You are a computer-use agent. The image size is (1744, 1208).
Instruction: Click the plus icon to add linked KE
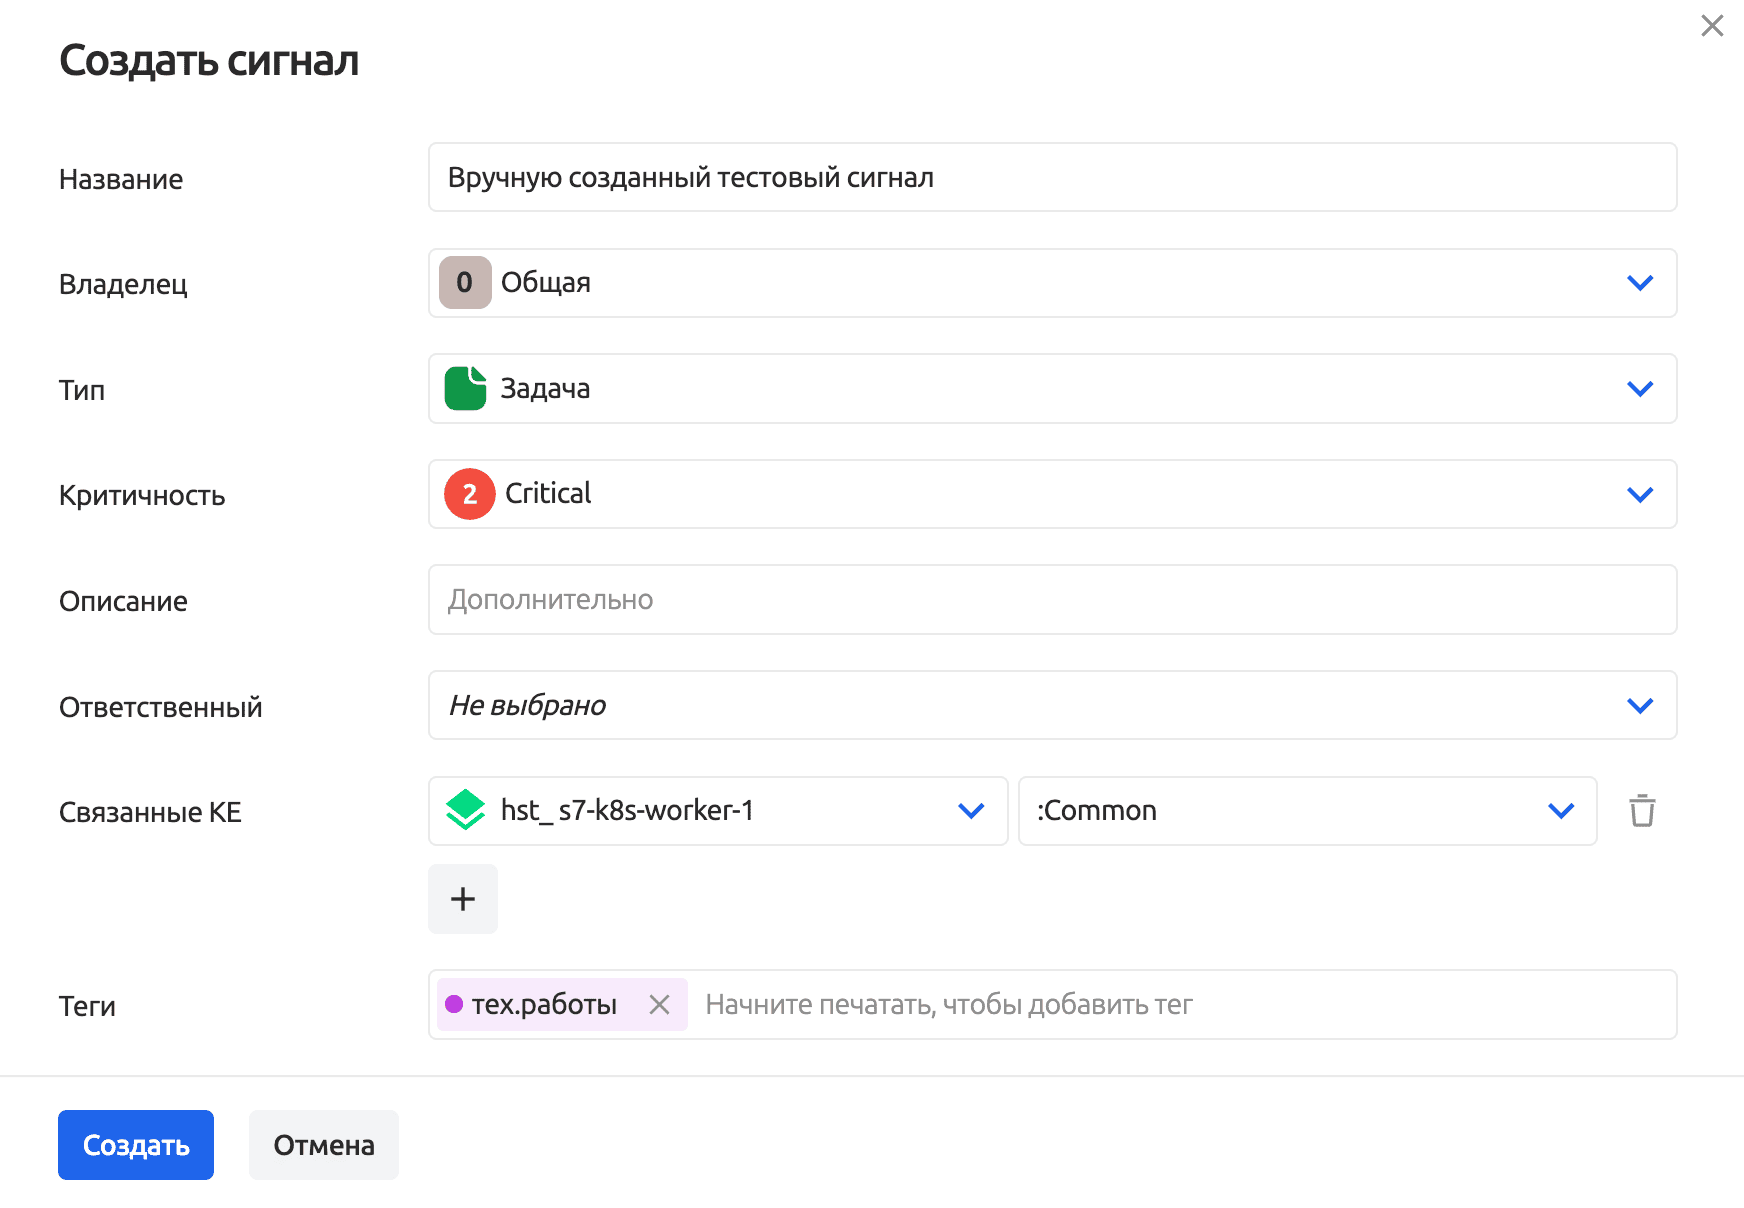coord(463,899)
